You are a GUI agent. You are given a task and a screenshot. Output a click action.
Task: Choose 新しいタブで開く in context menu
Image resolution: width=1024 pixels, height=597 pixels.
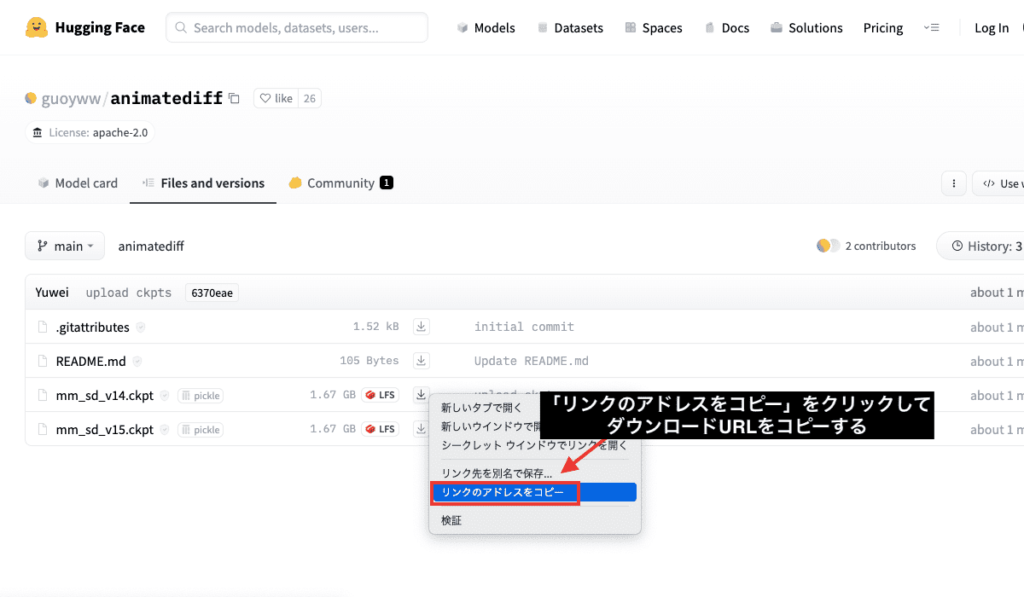tap(481, 408)
